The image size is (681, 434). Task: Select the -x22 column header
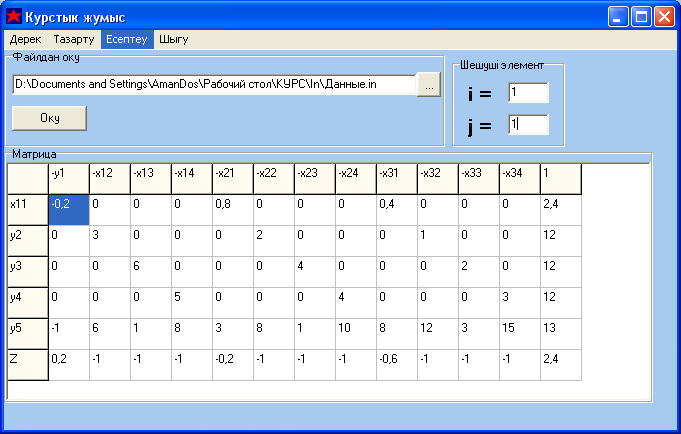point(274,179)
